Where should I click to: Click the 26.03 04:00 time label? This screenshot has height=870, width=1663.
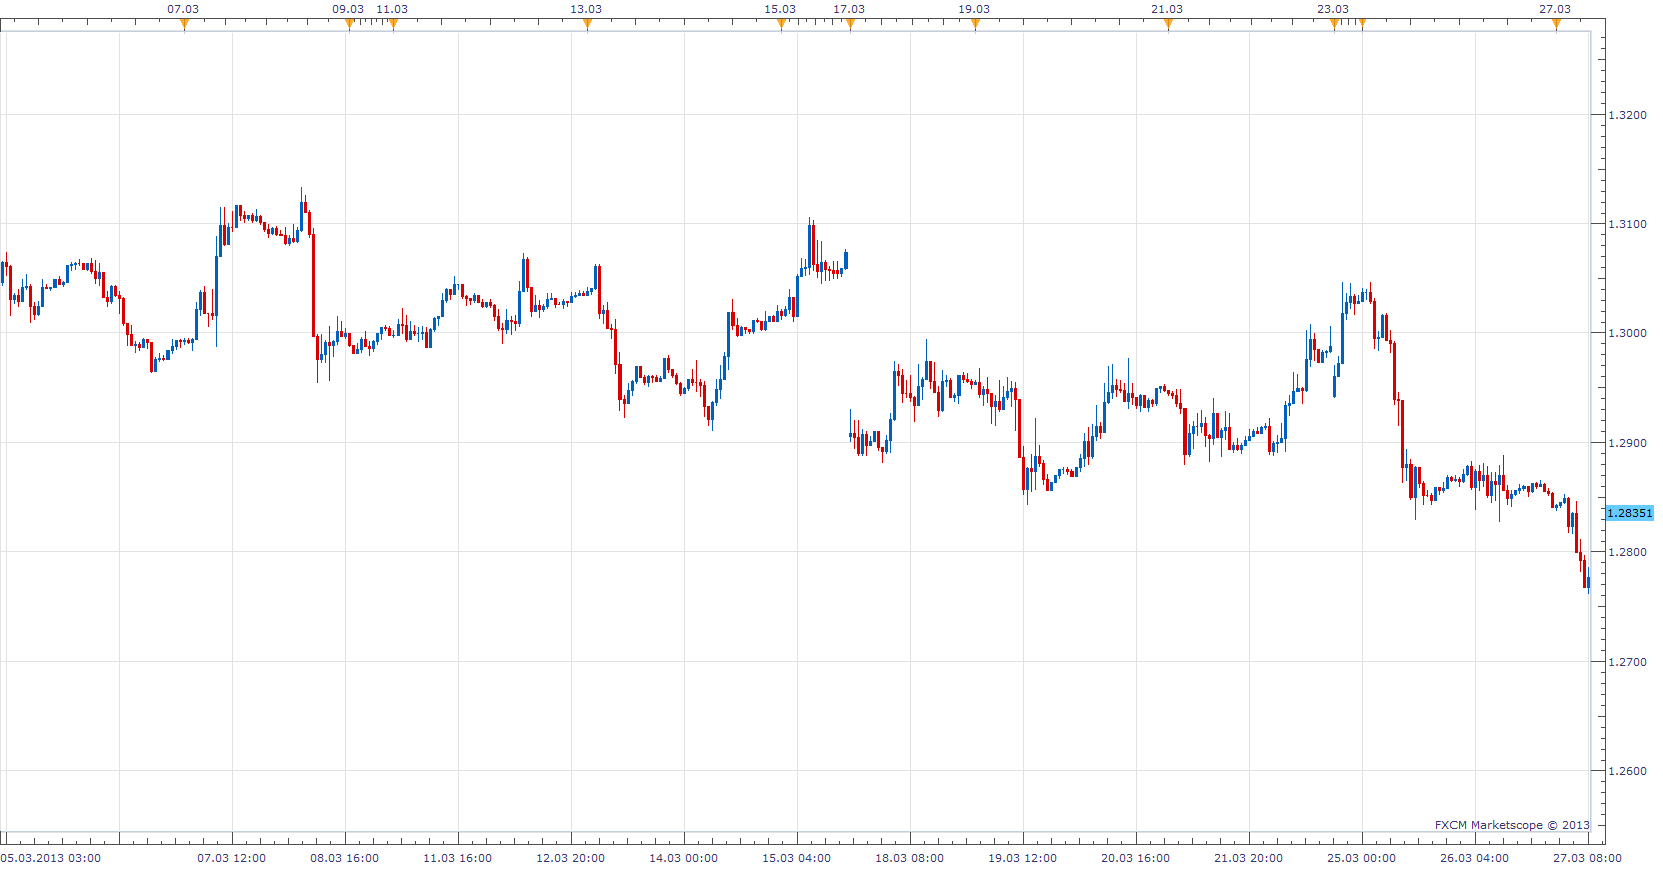[1475, 858]
